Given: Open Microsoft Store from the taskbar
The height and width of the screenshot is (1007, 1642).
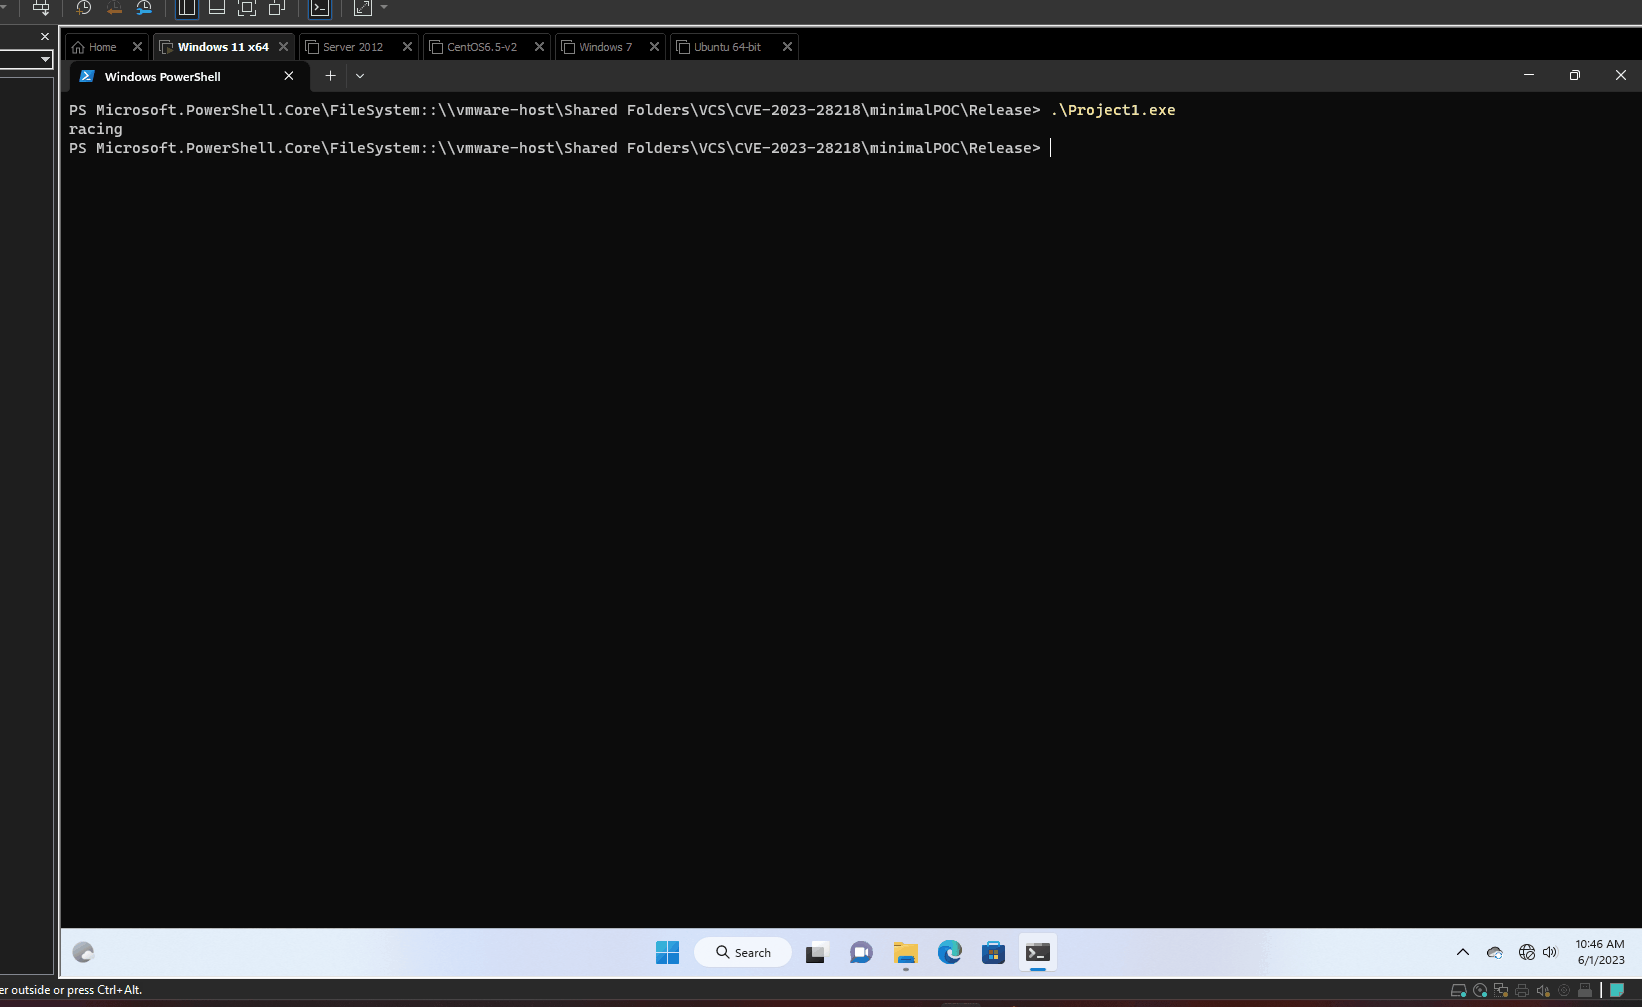Looking at the screenshot, I should tap(994, 953).
